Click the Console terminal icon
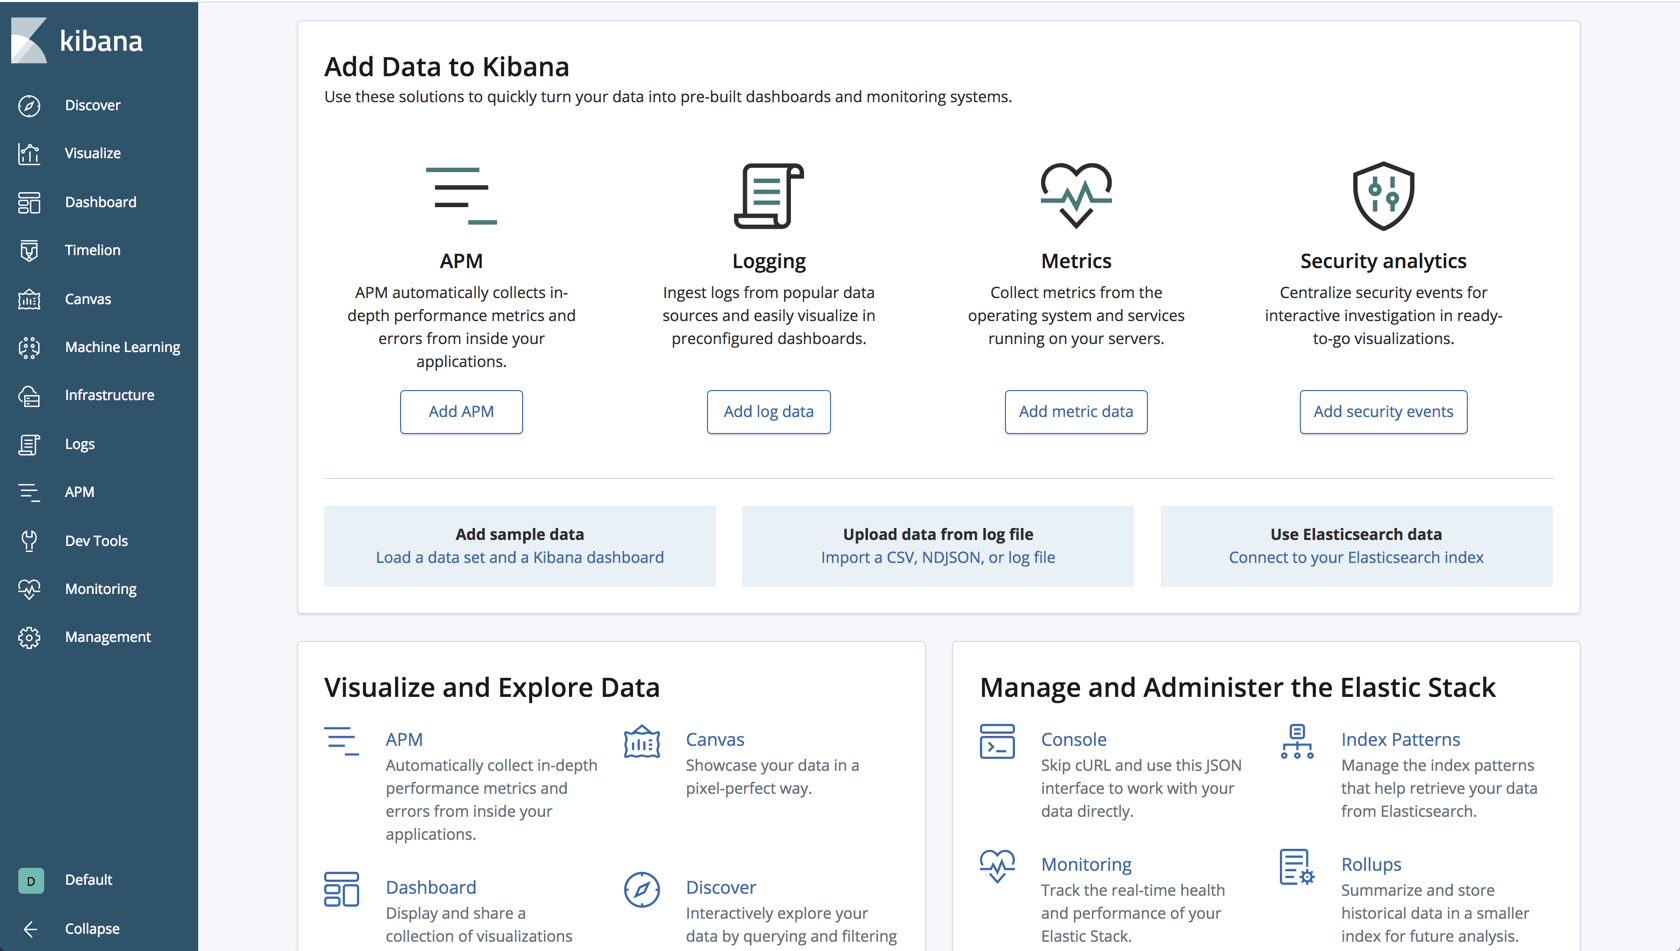The image size is (1680, 951). tap(997, 742)
